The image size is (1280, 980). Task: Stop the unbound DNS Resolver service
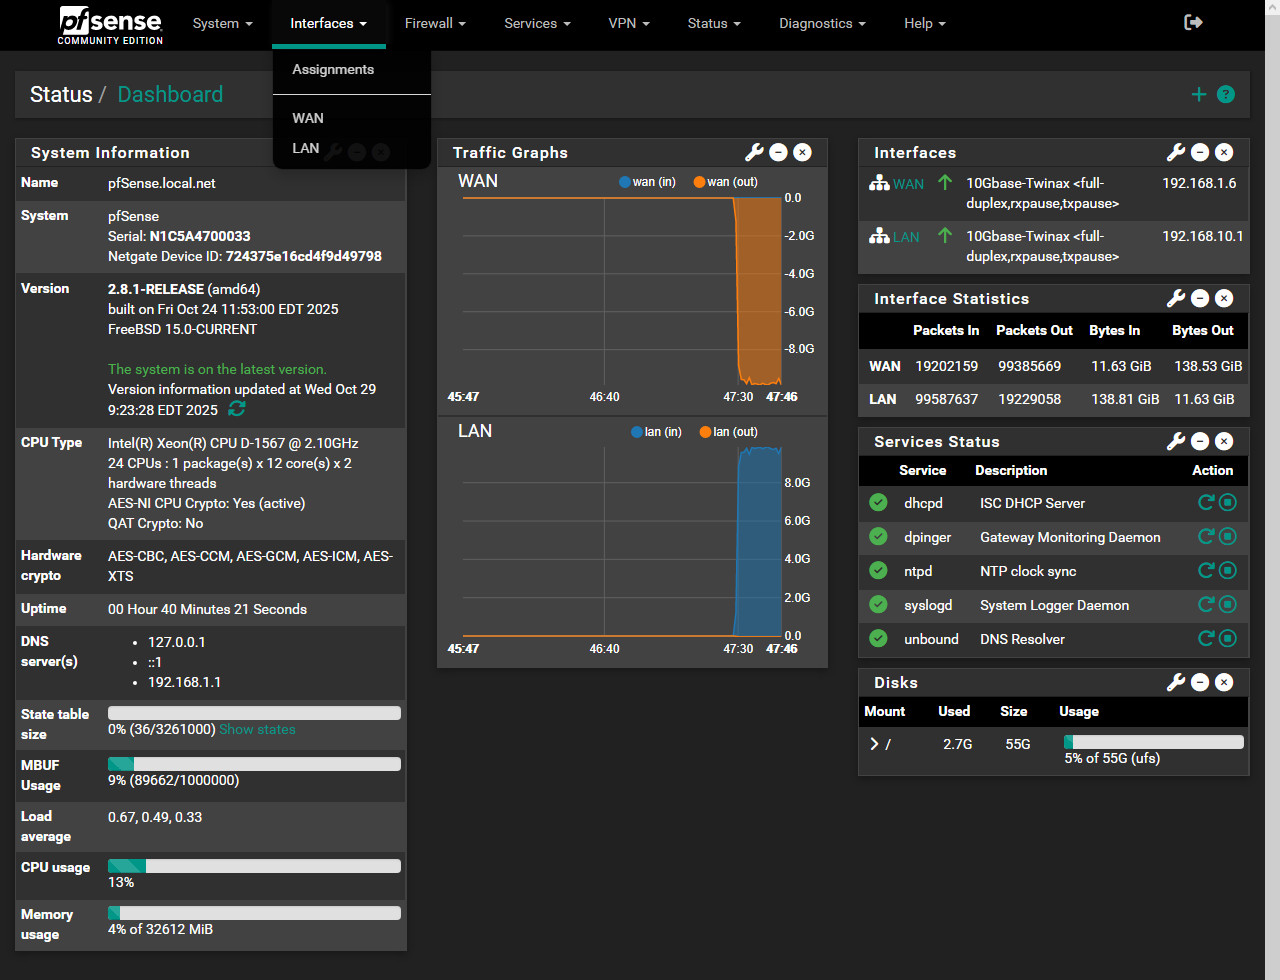point(1228,638)
